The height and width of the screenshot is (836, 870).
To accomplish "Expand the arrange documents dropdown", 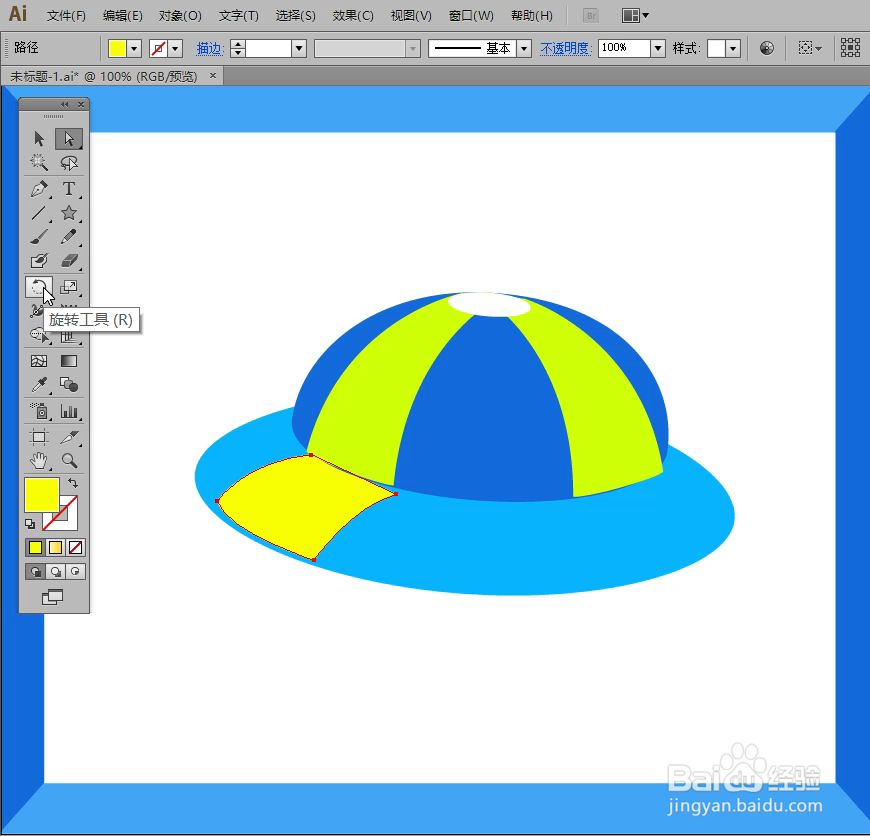I will 635,16.
